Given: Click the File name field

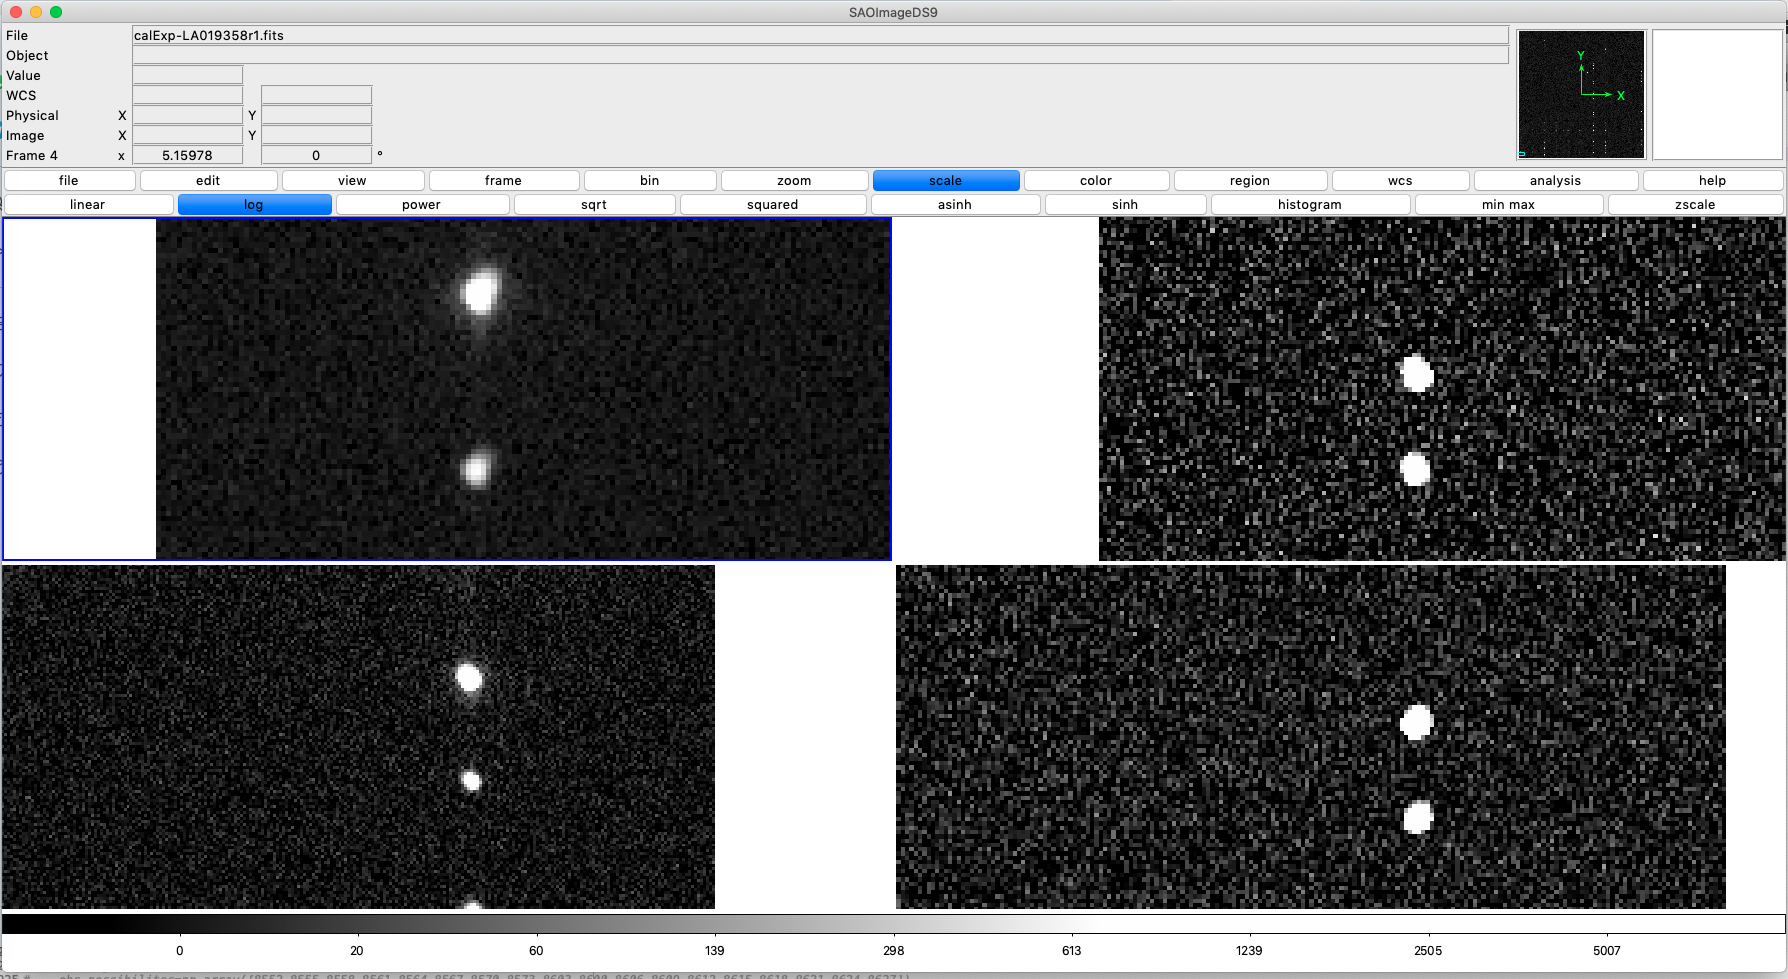Looking at the screenshot, I should click(x=820, y=35).
